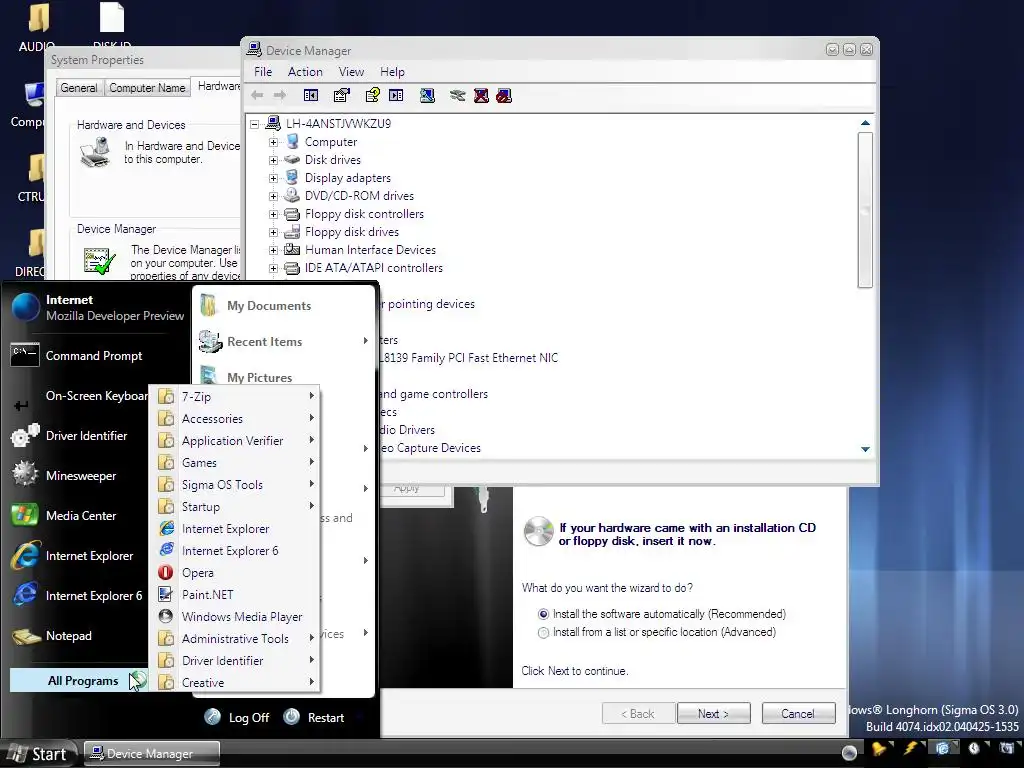Open the Help menu in Device Manager

[x=392, y=72]
